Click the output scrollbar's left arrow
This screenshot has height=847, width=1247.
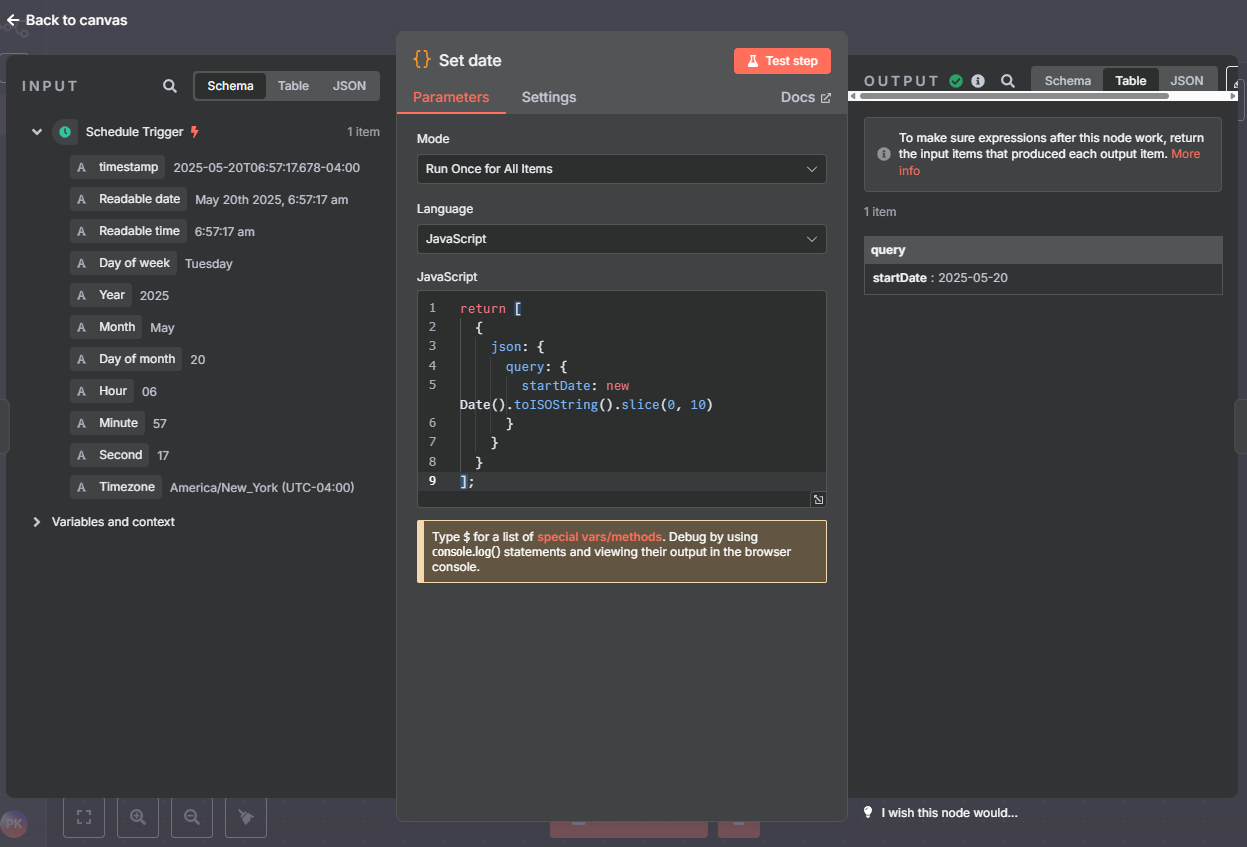pyautogui.click(x=852, y=96)
